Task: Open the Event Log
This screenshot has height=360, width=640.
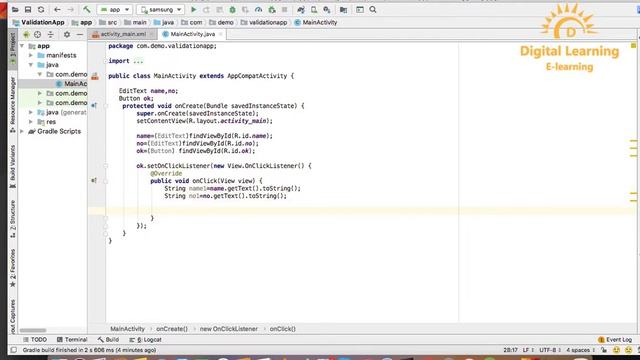Action: 615,340
